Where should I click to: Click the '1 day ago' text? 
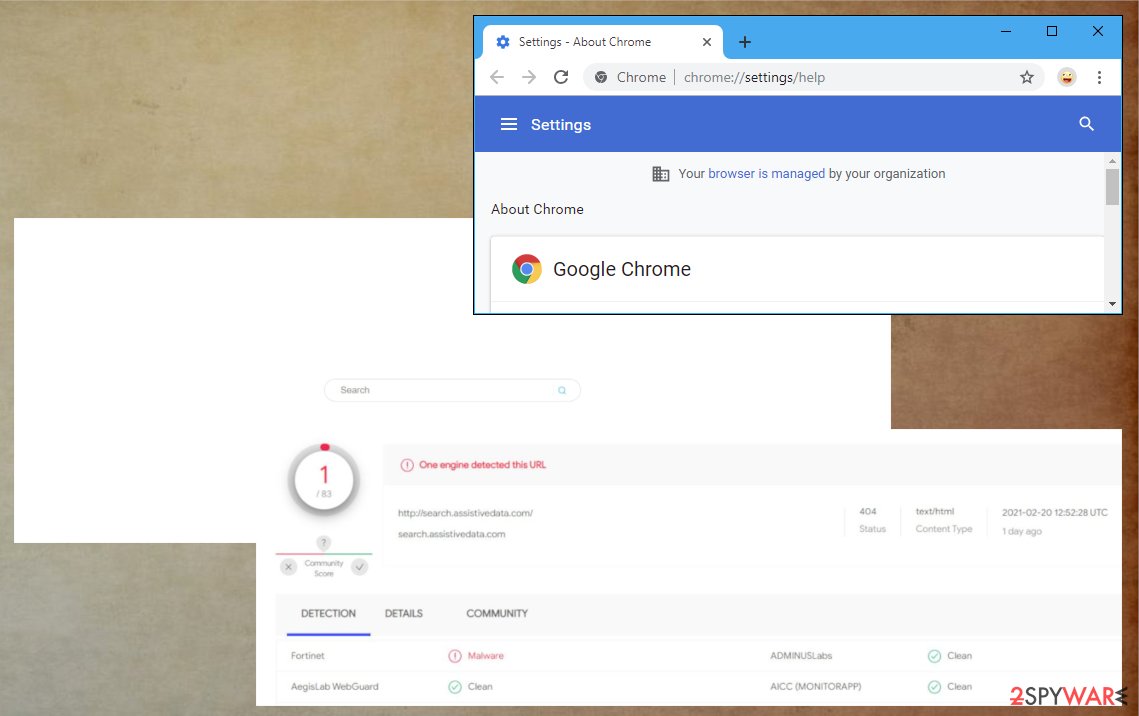point(1021,532)
